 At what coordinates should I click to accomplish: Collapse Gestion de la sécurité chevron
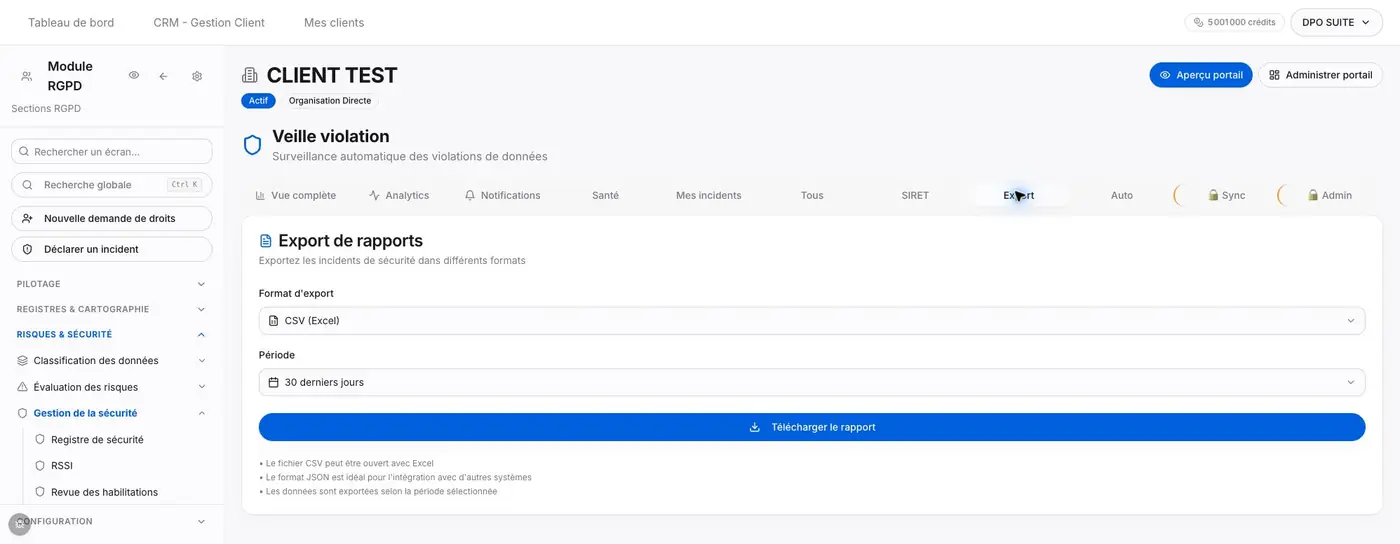(x=201, y=413)
